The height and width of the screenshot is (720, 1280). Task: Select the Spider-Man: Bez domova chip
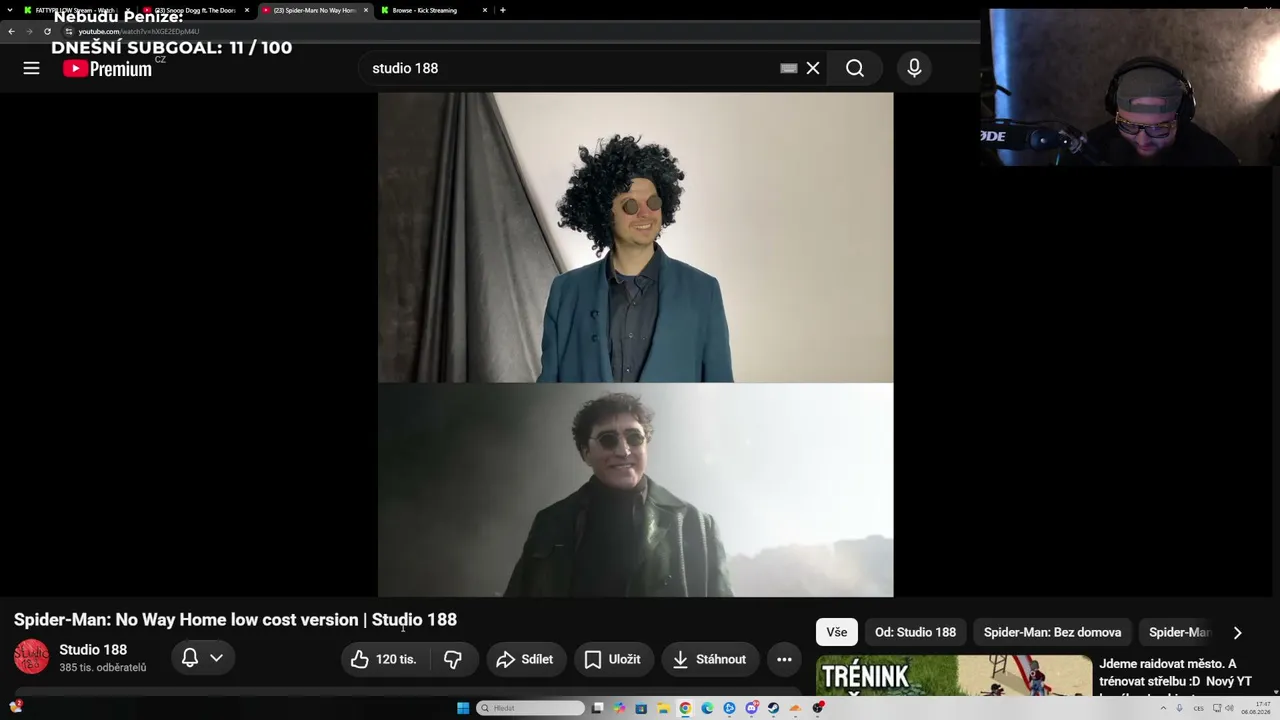click(1052, 632)
